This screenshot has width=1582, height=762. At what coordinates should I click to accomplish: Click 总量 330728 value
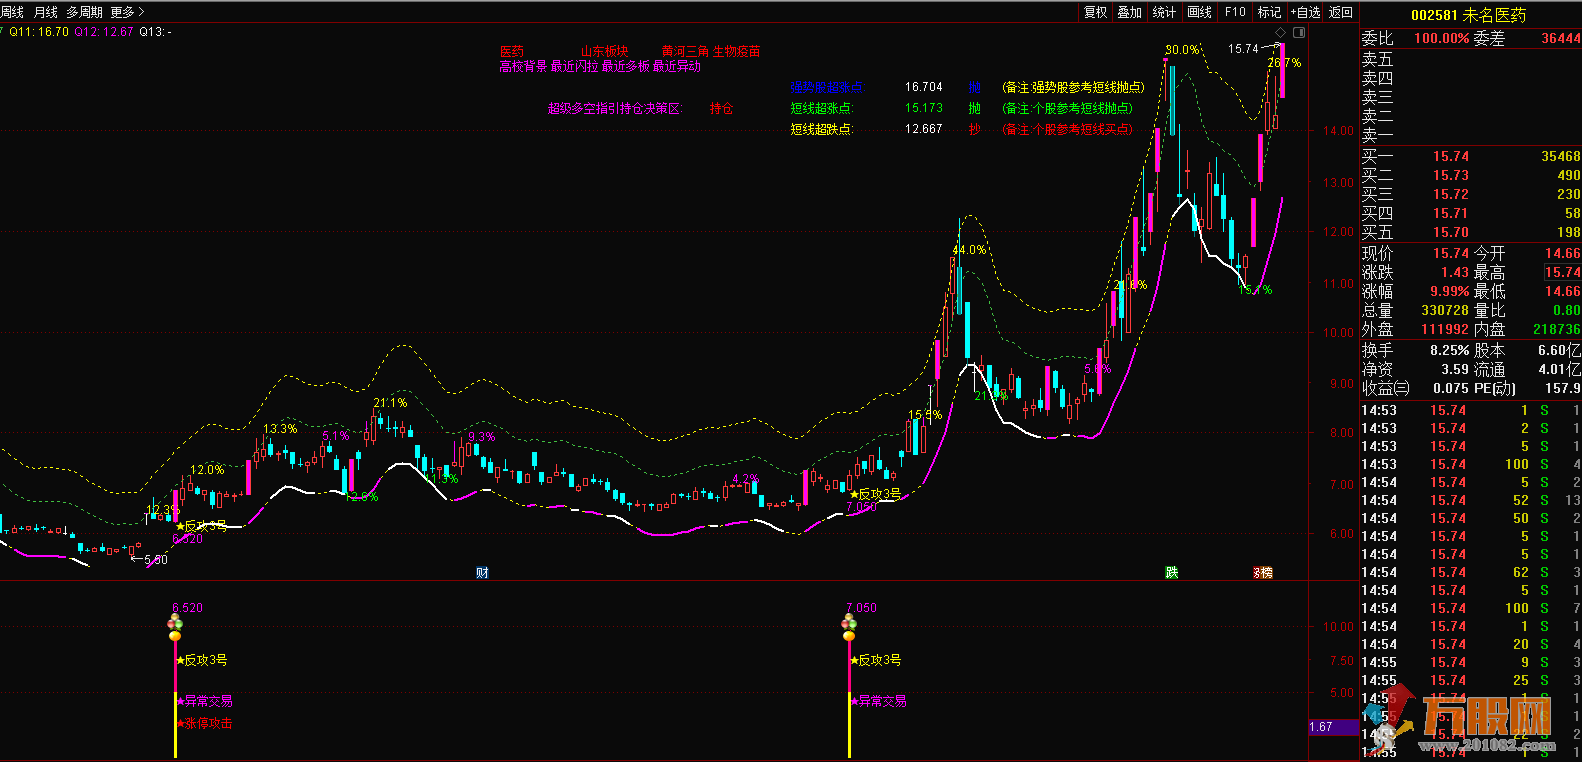tap(1445, 310)
